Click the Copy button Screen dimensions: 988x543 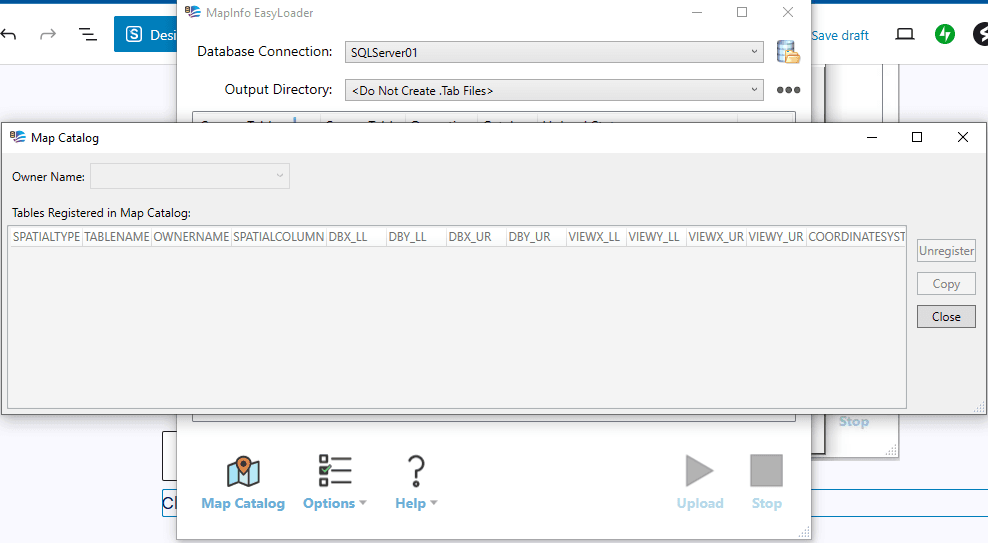point(946,284)
